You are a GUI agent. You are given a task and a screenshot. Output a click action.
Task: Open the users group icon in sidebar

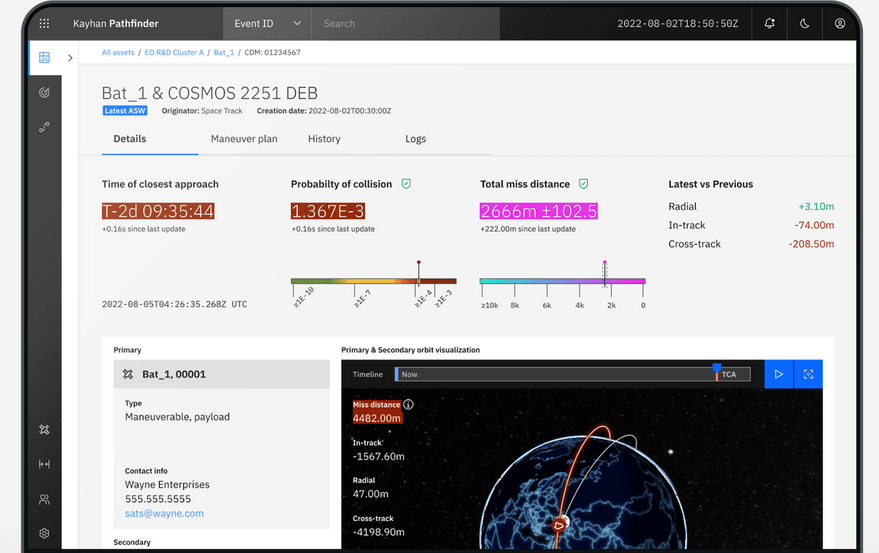pos(44,499)
